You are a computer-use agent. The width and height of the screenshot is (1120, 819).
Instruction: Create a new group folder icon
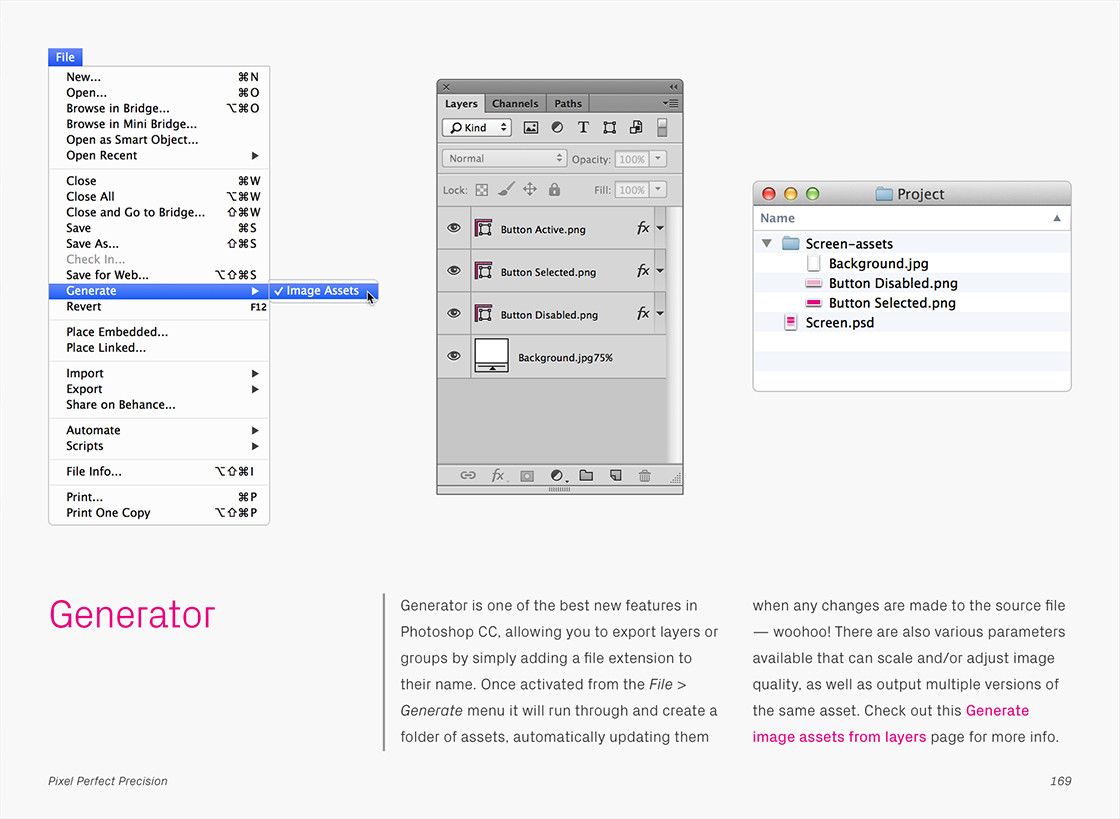pyautogui.click(x=586, y=476)
